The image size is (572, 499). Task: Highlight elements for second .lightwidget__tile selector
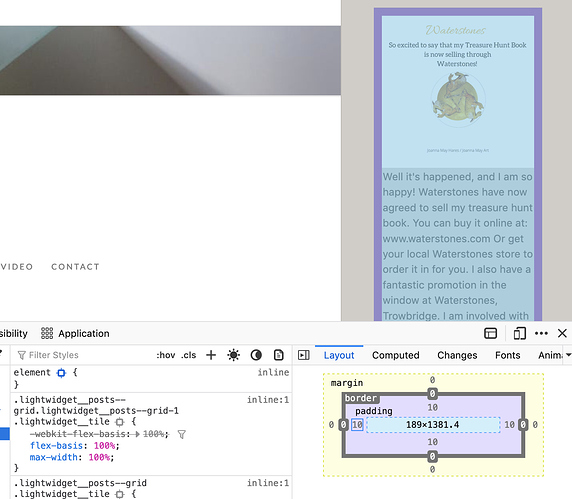[119, 494]
